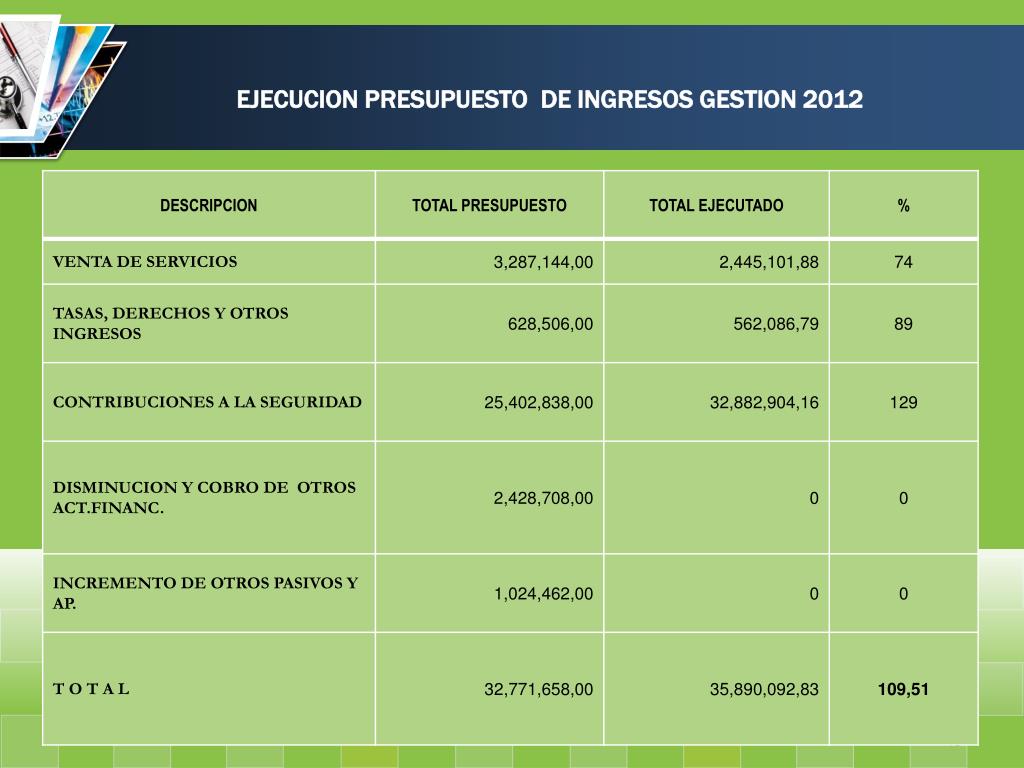Select CONTRIBUCIONES A LA SEGURIDAD label
The image size is (1024, 768).
coord(207,402)
